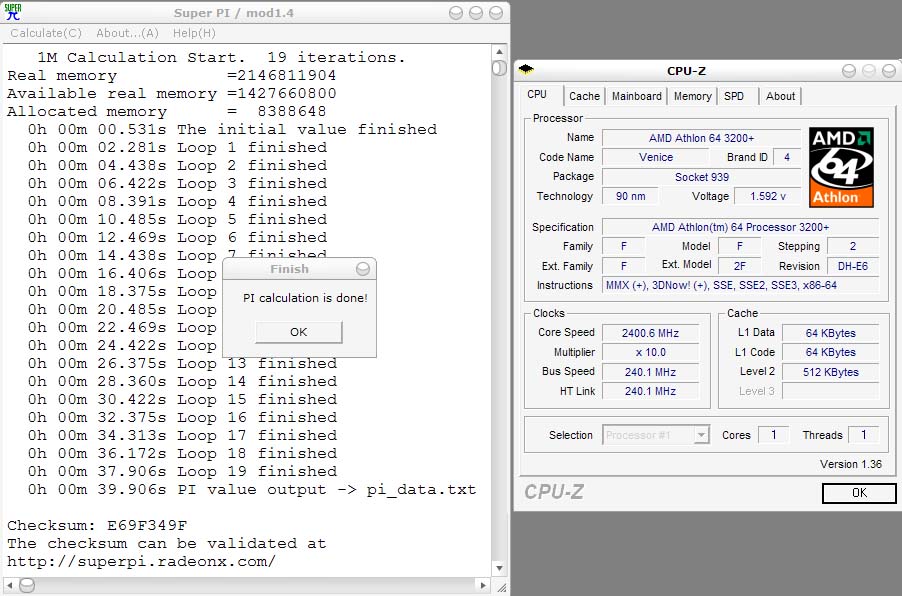Click the 'The initial value finished' line

[x=232, y=129]
